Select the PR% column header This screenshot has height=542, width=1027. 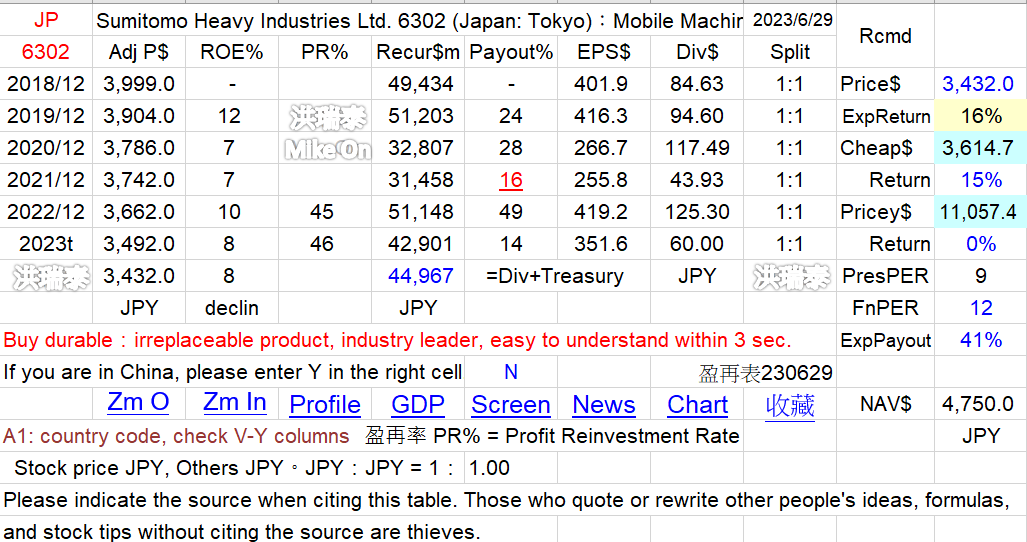tap(325, 52)
